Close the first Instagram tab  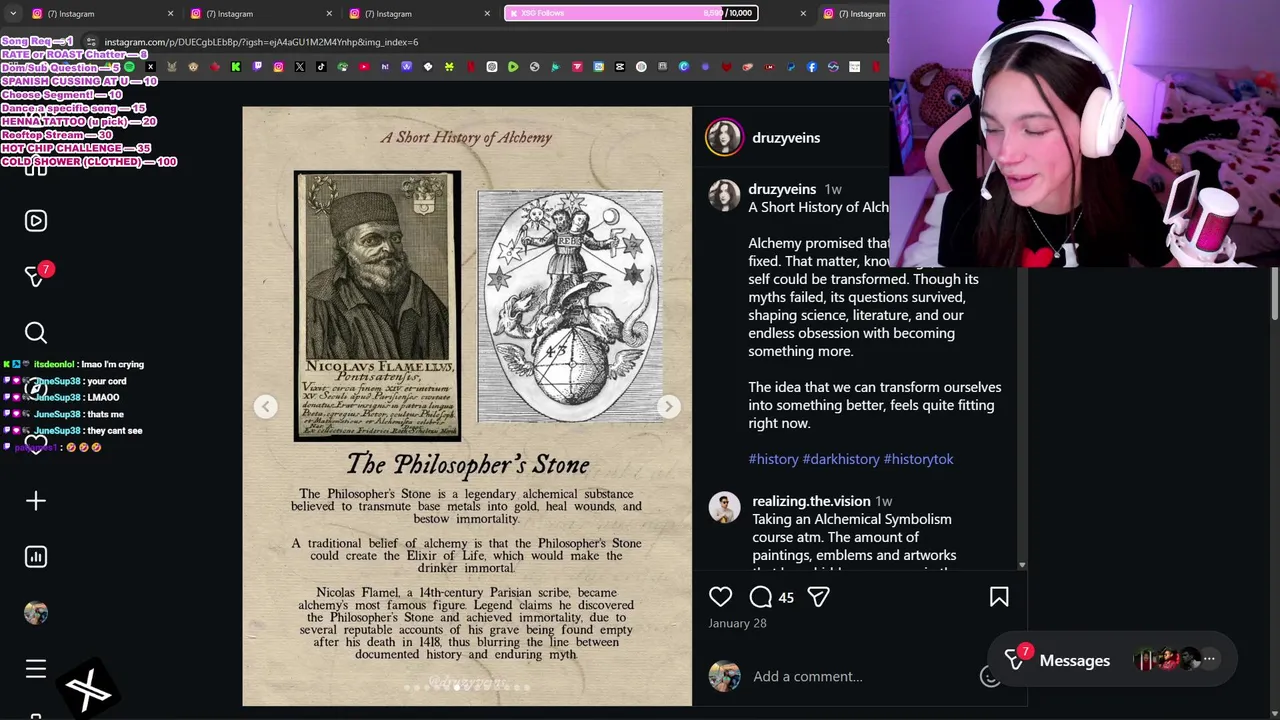click(x=170, y=14)
